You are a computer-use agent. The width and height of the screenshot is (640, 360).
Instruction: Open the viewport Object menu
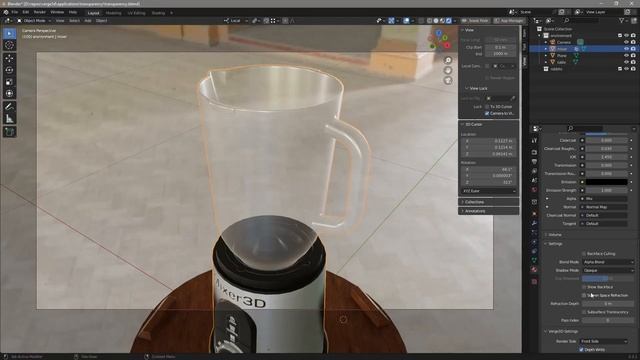(x=102, y=20)
